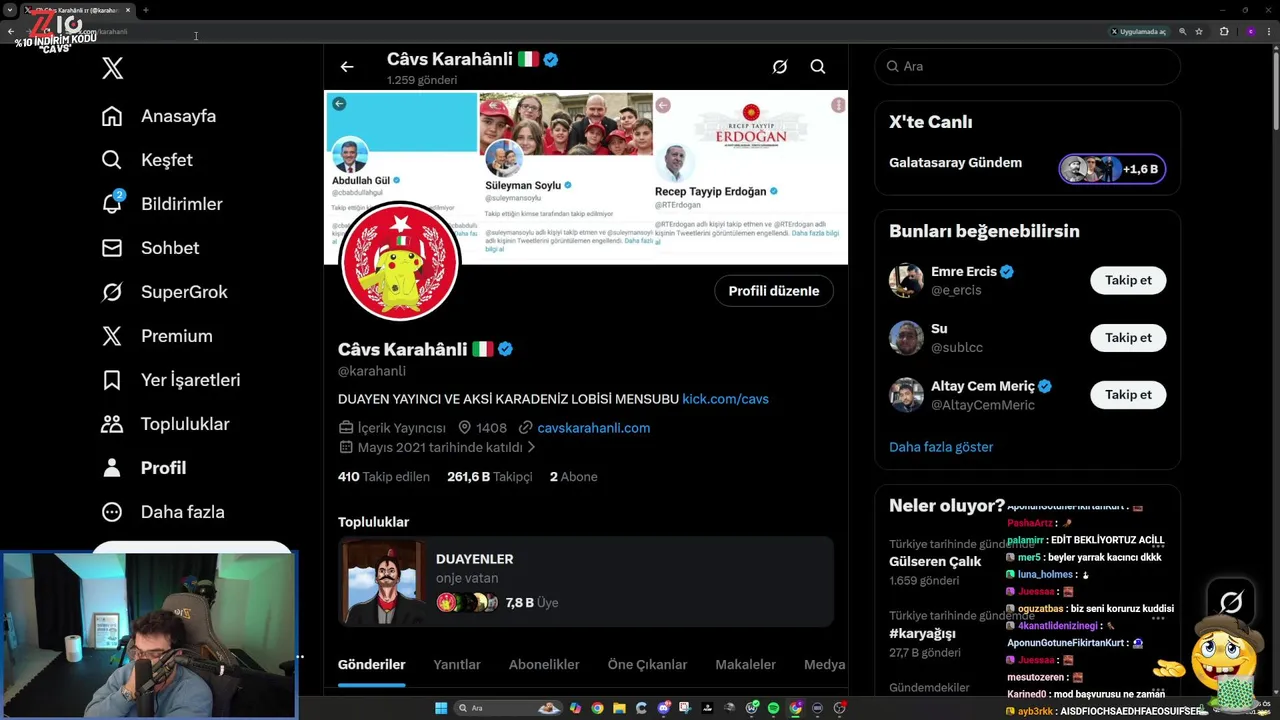Image resolution: width=1280 pixels, height=720 pixels.
Task: Open the Premium X icon
Action: pos(112,336)
